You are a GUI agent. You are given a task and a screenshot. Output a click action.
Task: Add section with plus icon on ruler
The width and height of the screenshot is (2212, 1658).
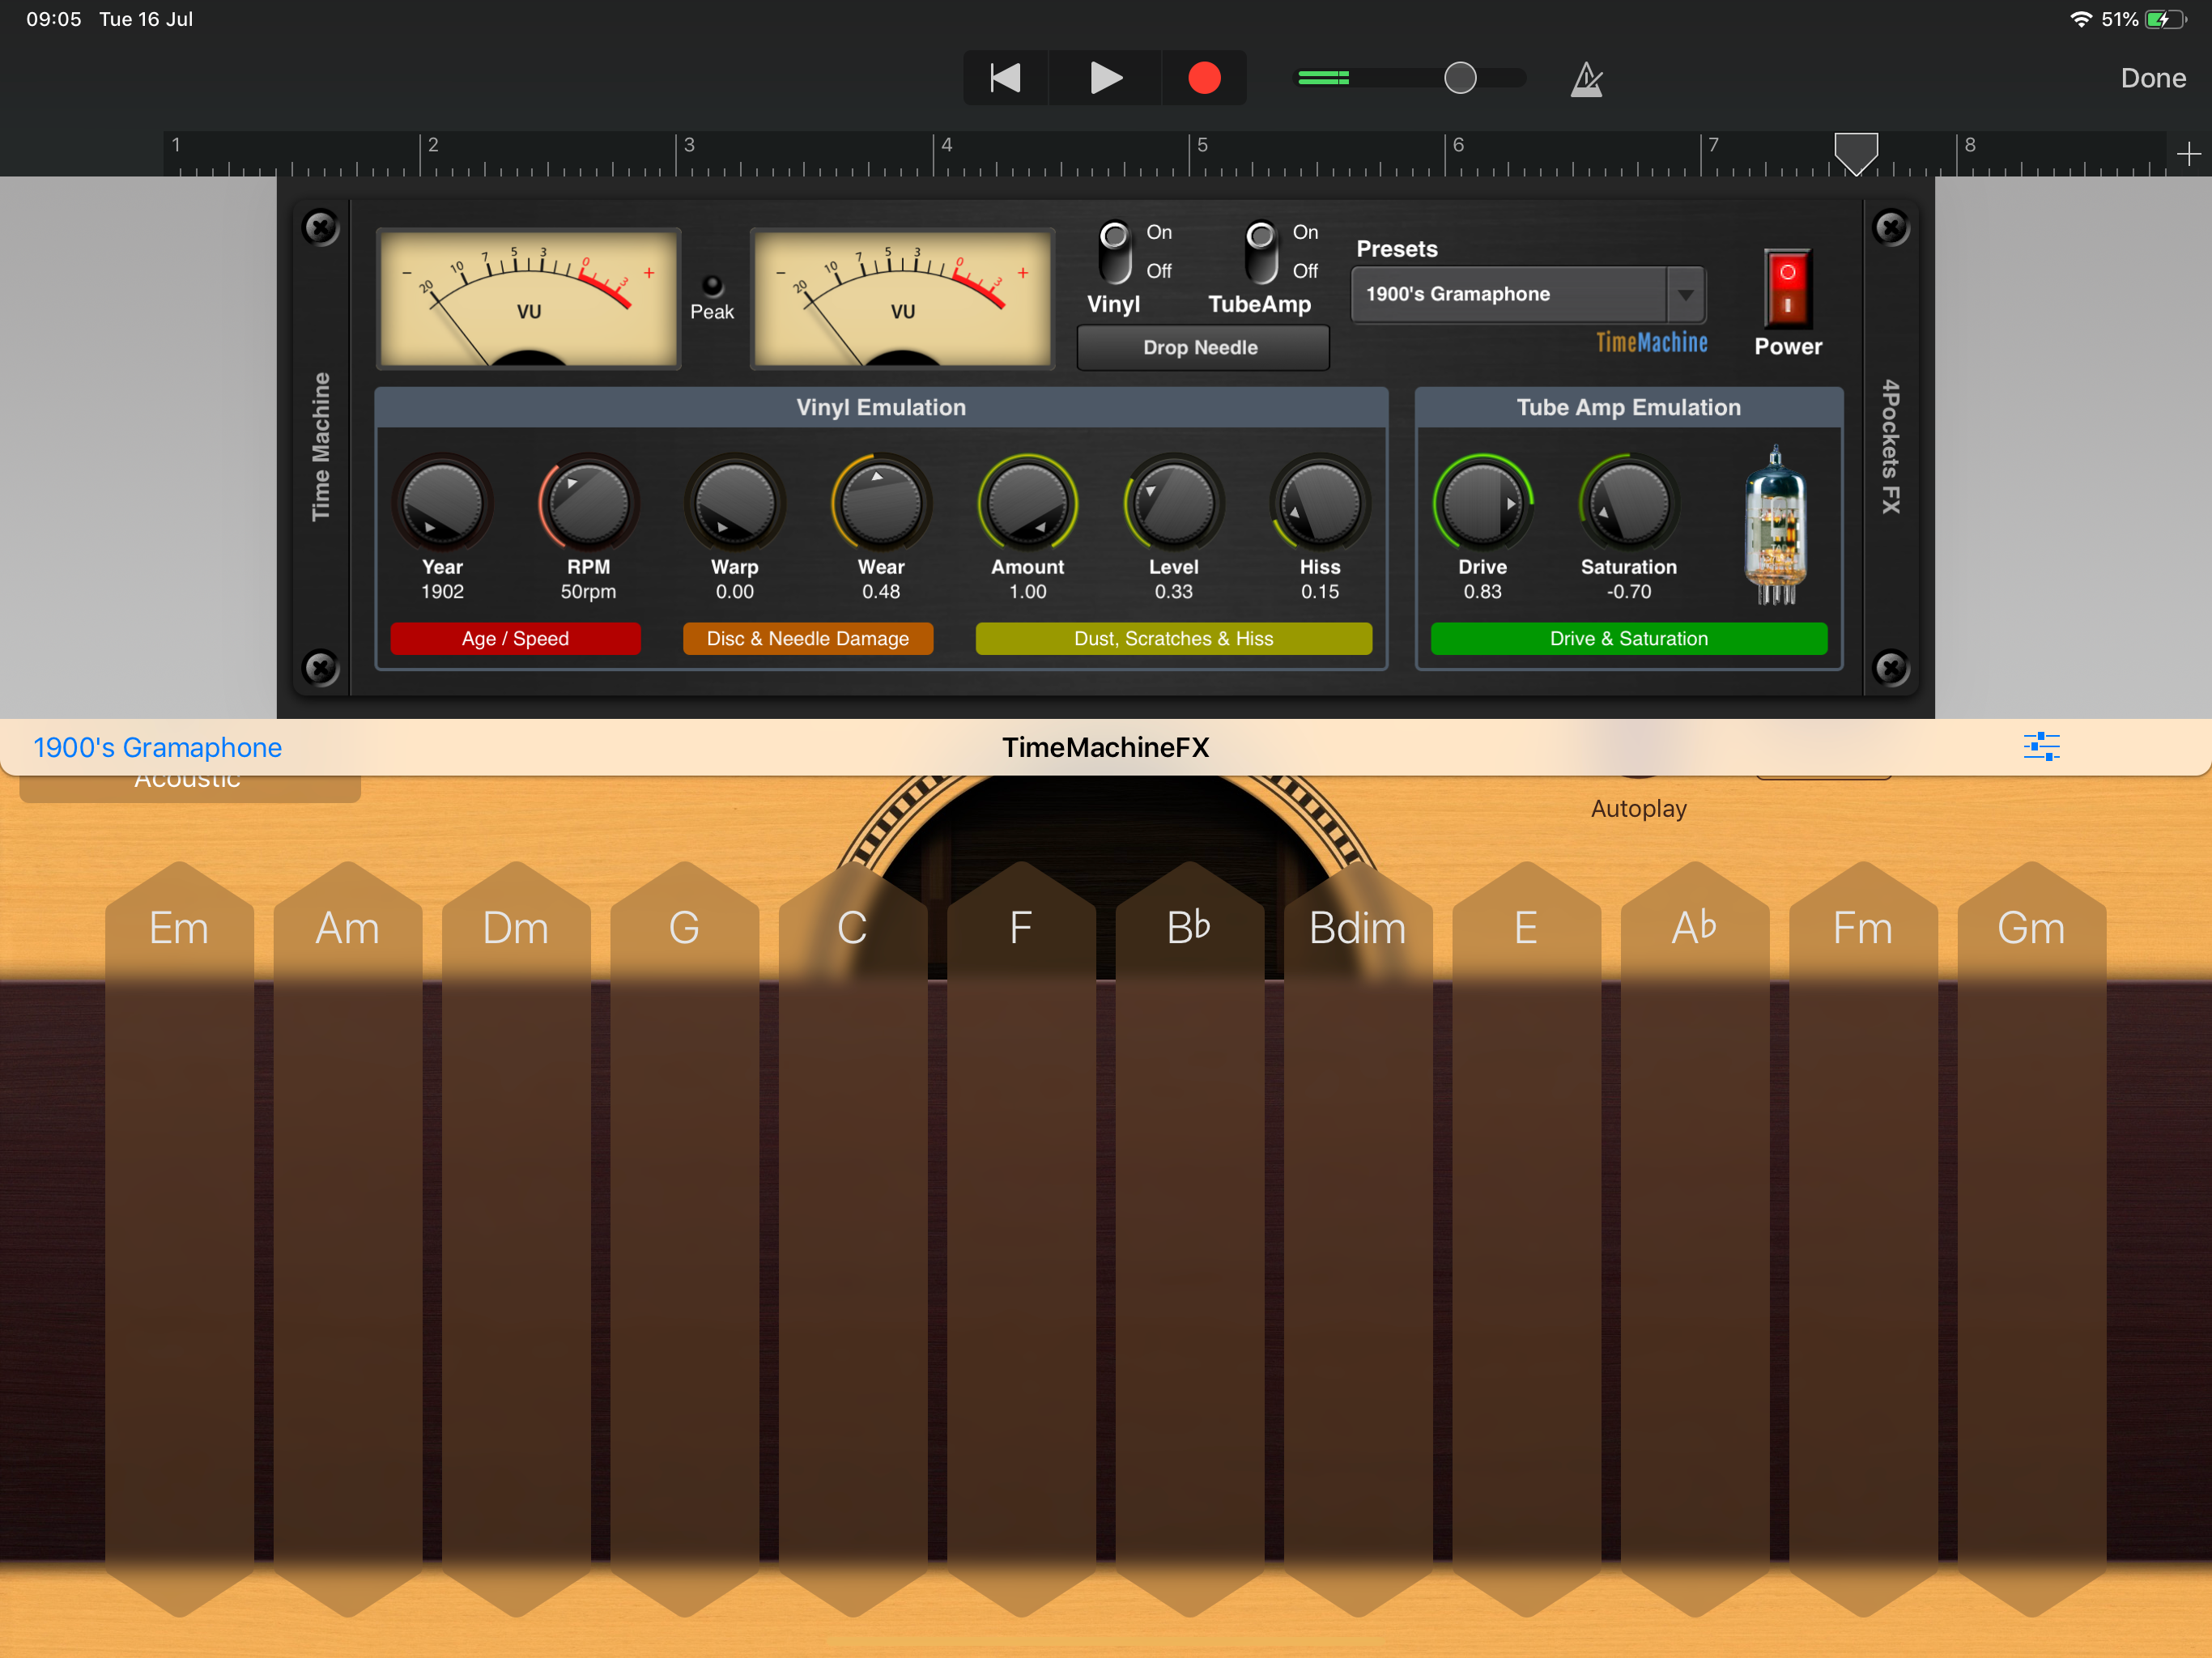(2188, 154)
